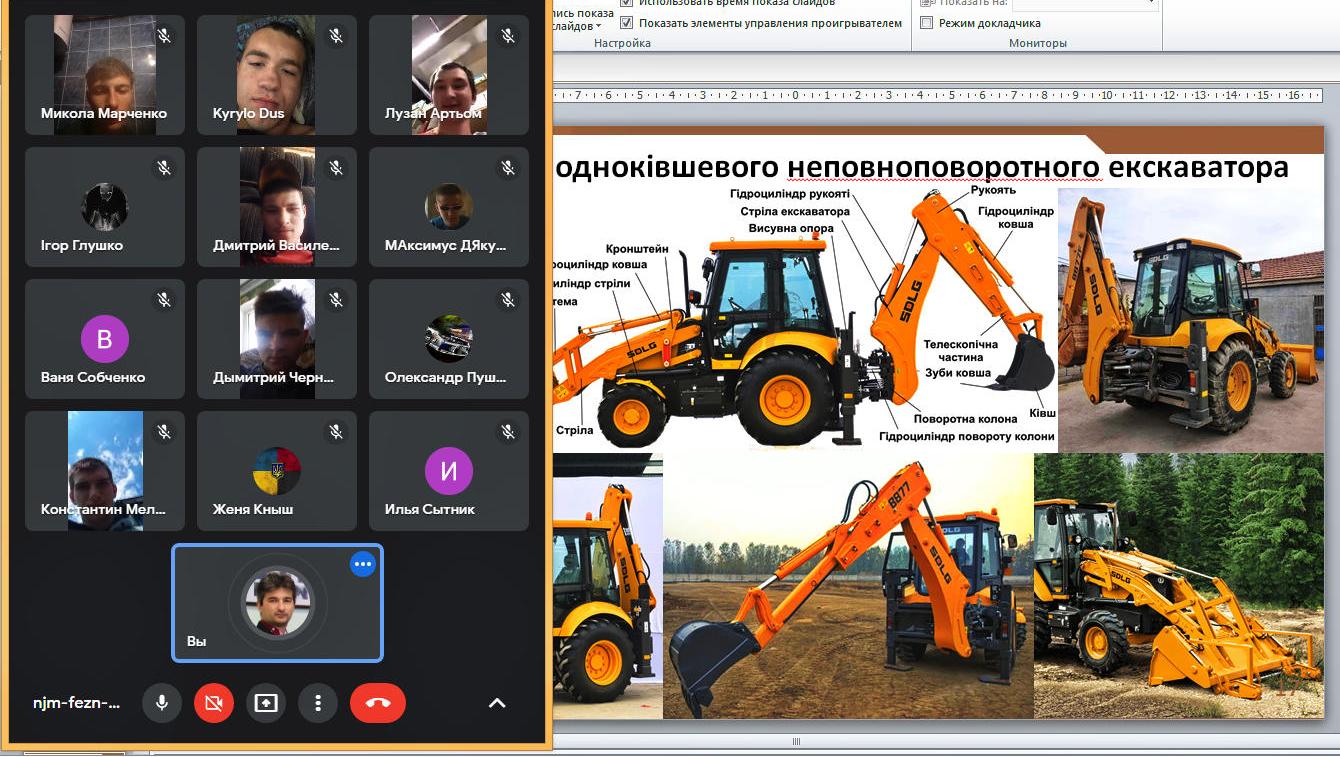Click the 'Мониторы' ribbon group label
This screenshot has height=757, width=1340.
point(1038,43)
